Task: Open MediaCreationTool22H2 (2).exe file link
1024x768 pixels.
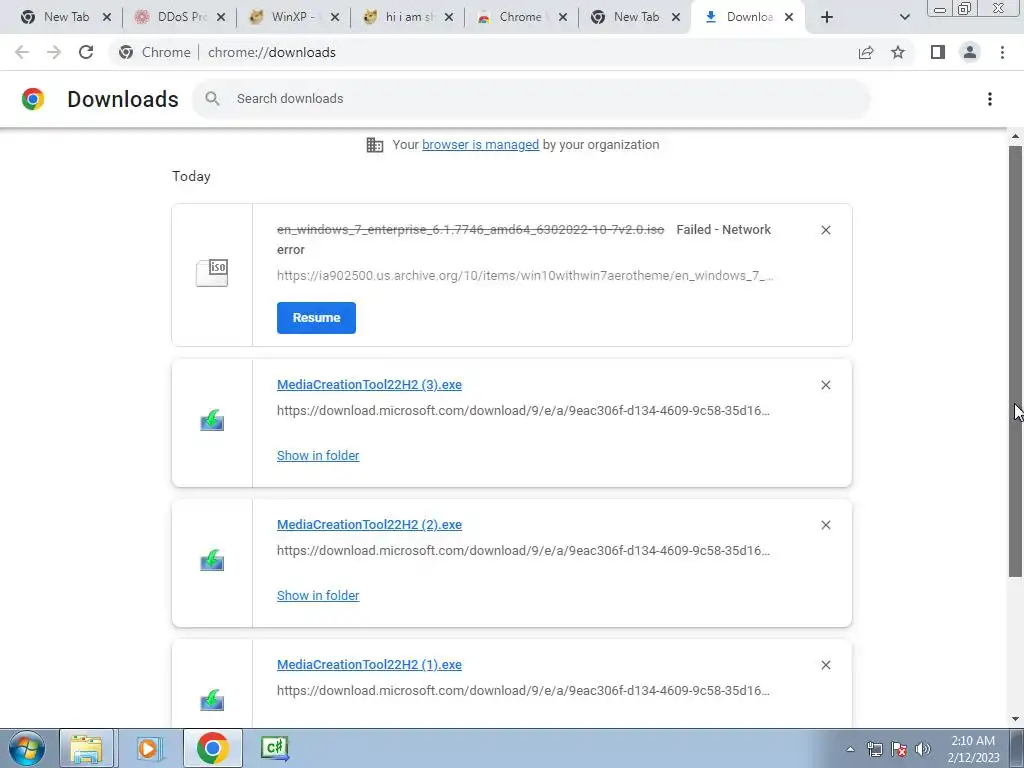Action: coord(369,524)
